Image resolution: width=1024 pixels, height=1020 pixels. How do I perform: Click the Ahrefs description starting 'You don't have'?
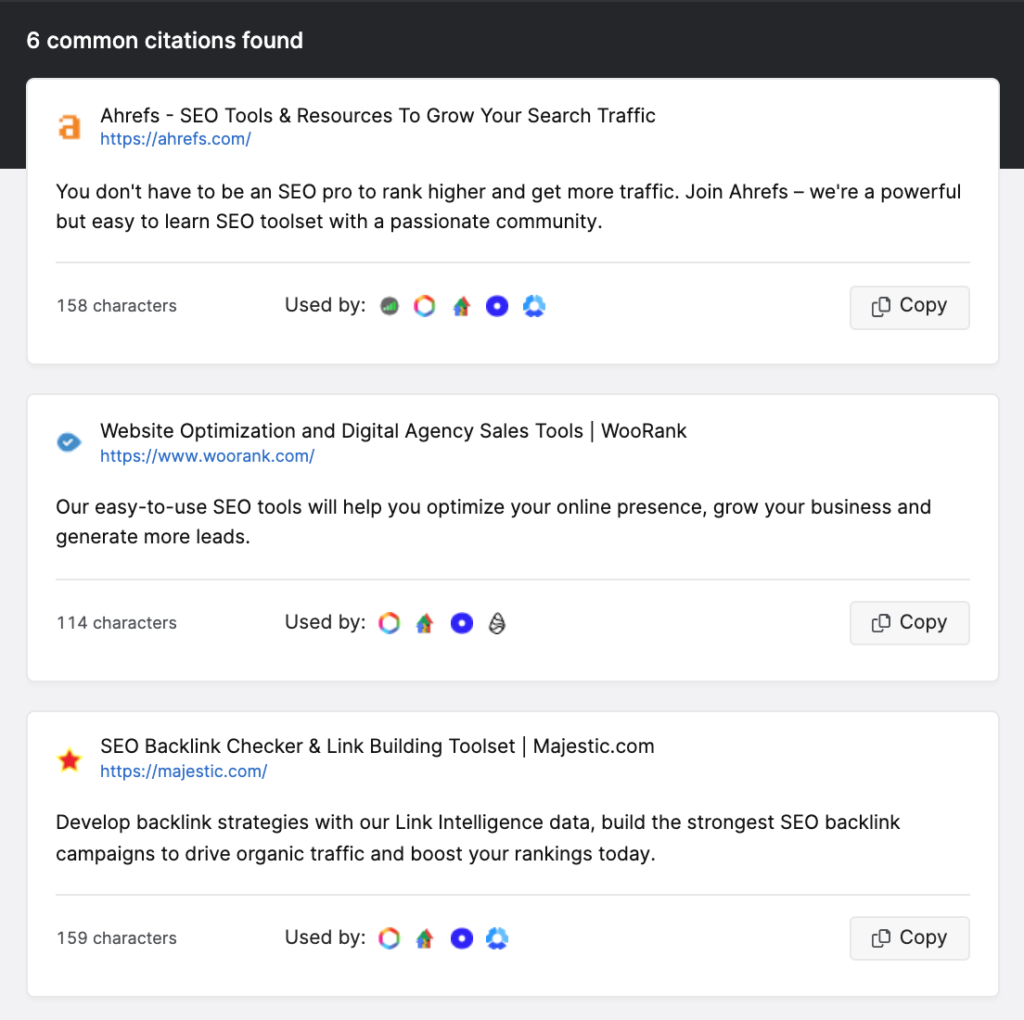(x=508, y=206)
